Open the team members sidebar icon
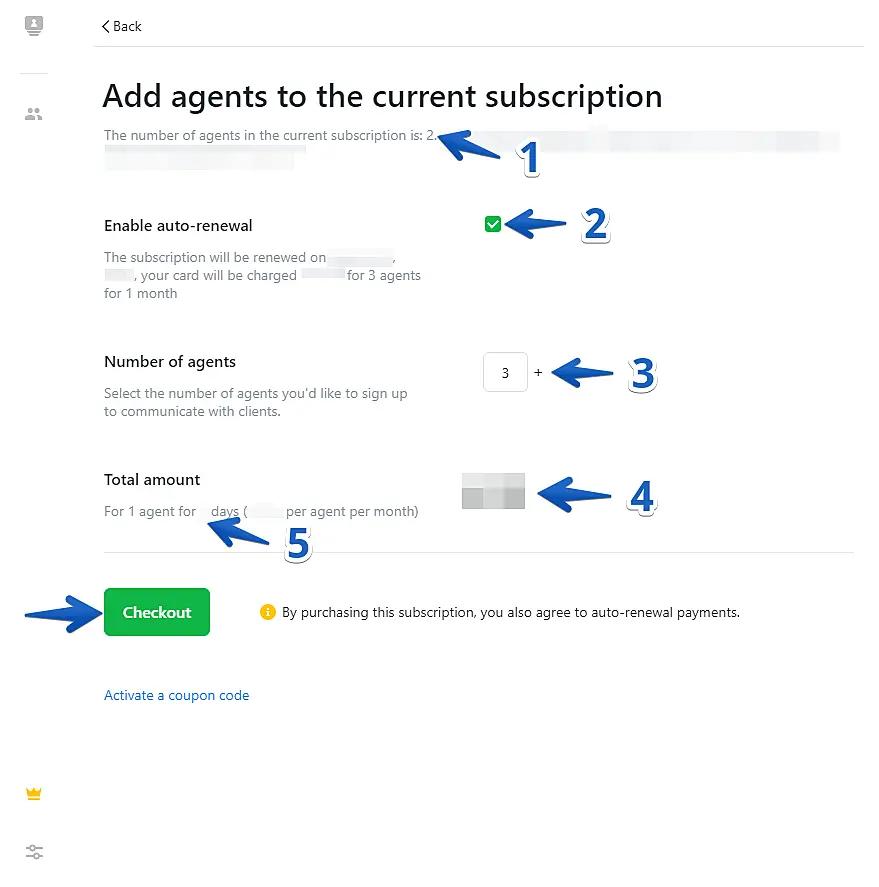 click(34, 115)
